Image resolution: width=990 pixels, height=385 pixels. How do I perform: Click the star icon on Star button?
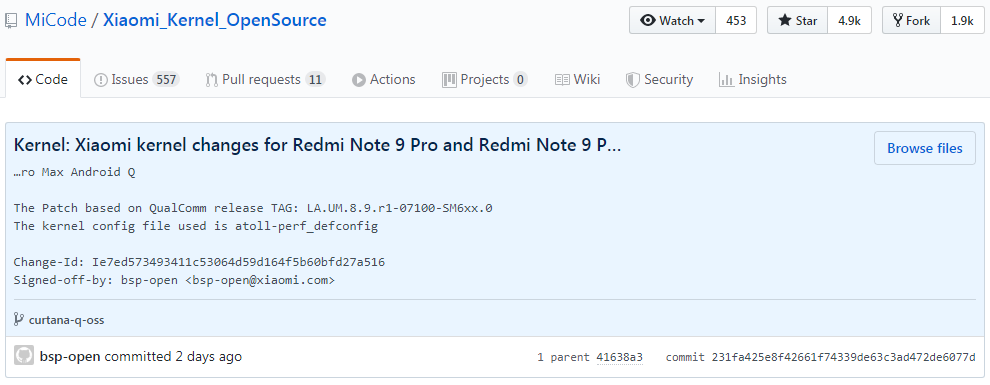pyautogui.click(x=784, y=20)
